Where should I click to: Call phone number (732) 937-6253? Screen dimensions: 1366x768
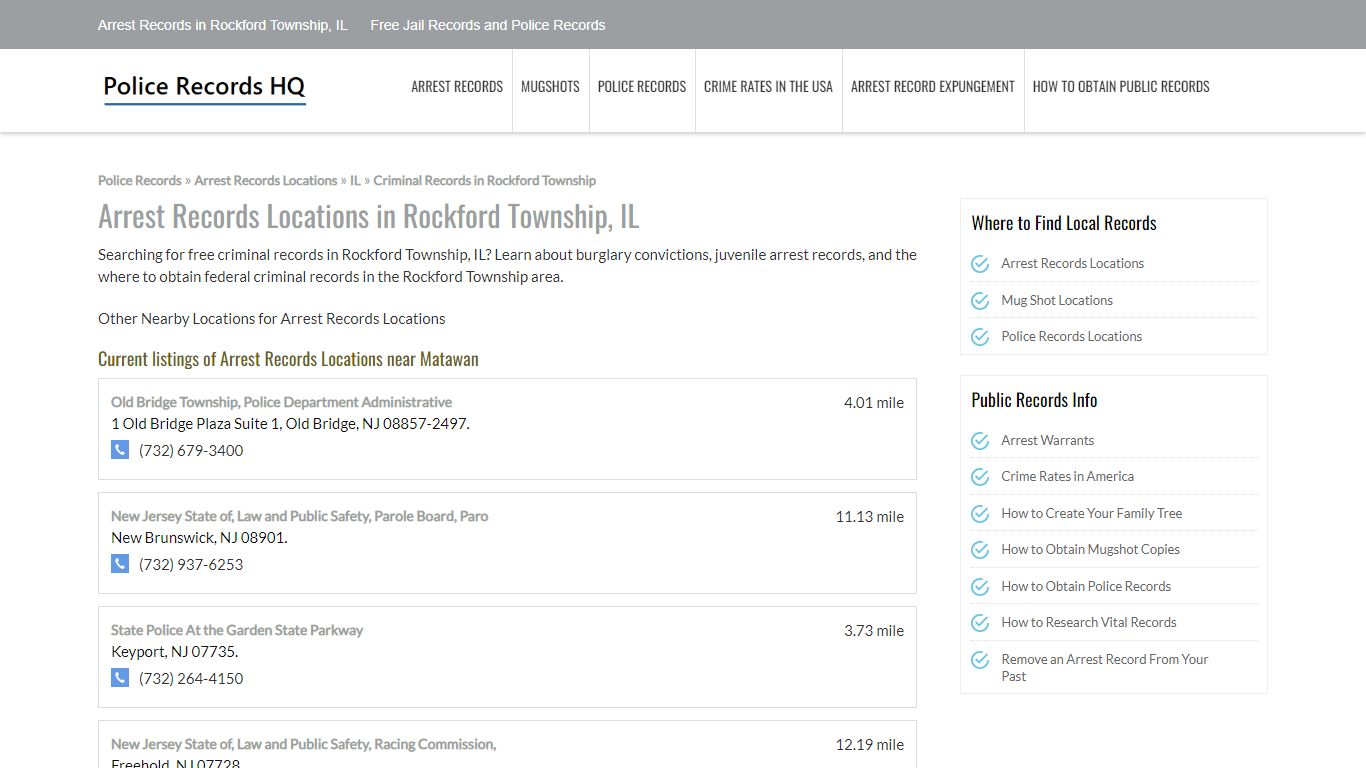click(191, 564)
